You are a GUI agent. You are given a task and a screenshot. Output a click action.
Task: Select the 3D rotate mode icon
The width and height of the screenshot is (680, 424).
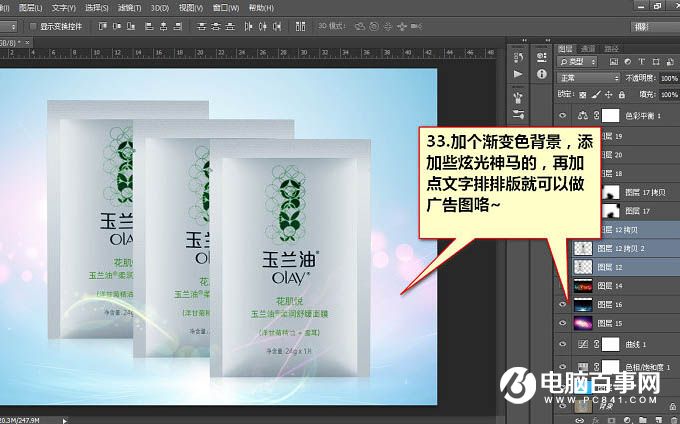[360, 26]
